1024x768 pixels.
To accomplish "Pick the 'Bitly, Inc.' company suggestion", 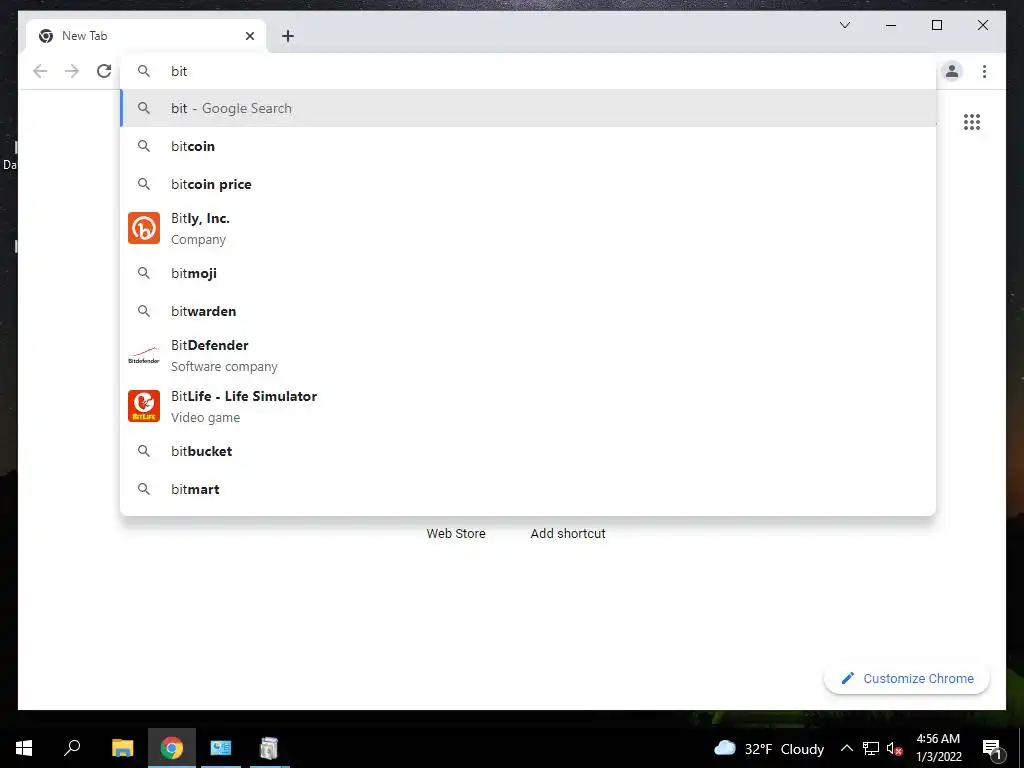I will (x=528, y=229).
